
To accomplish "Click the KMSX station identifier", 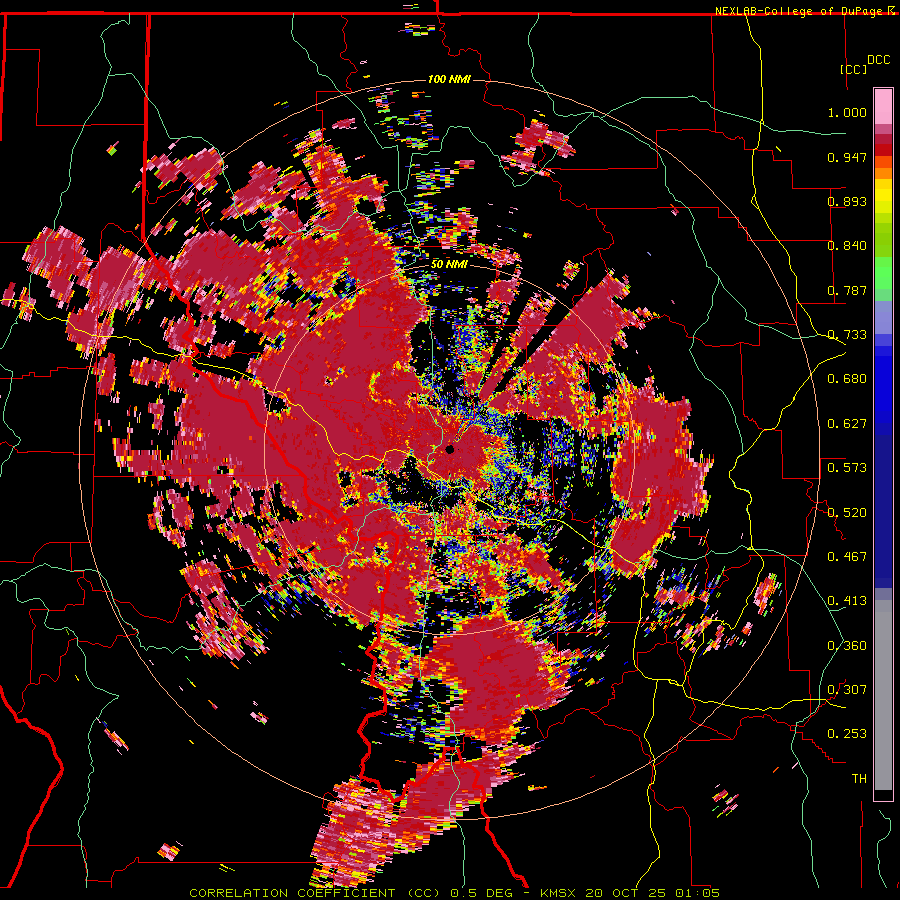I will (558, 893).
